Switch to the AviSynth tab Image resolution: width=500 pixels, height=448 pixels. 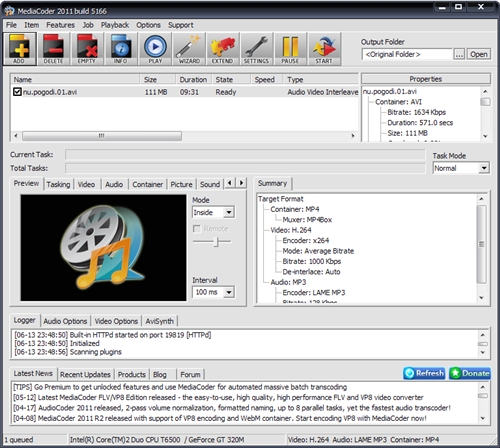click(x=160, y=321)
